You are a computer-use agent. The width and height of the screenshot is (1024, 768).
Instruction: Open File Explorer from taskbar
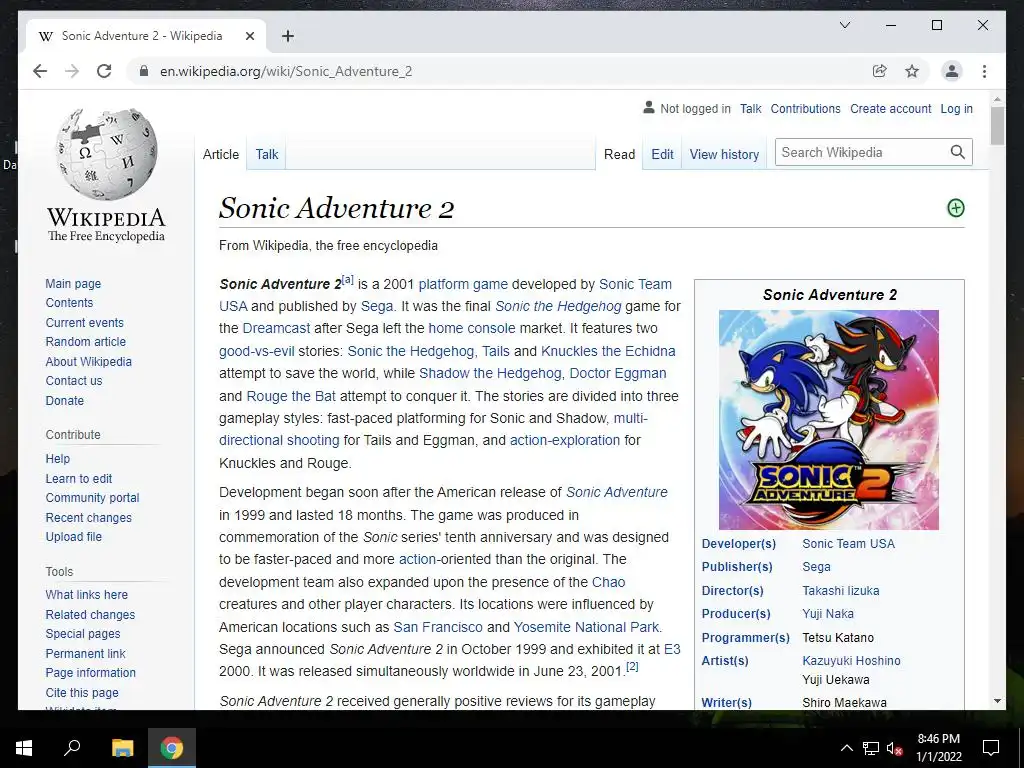pyautogui.click(x=122, y=748)
